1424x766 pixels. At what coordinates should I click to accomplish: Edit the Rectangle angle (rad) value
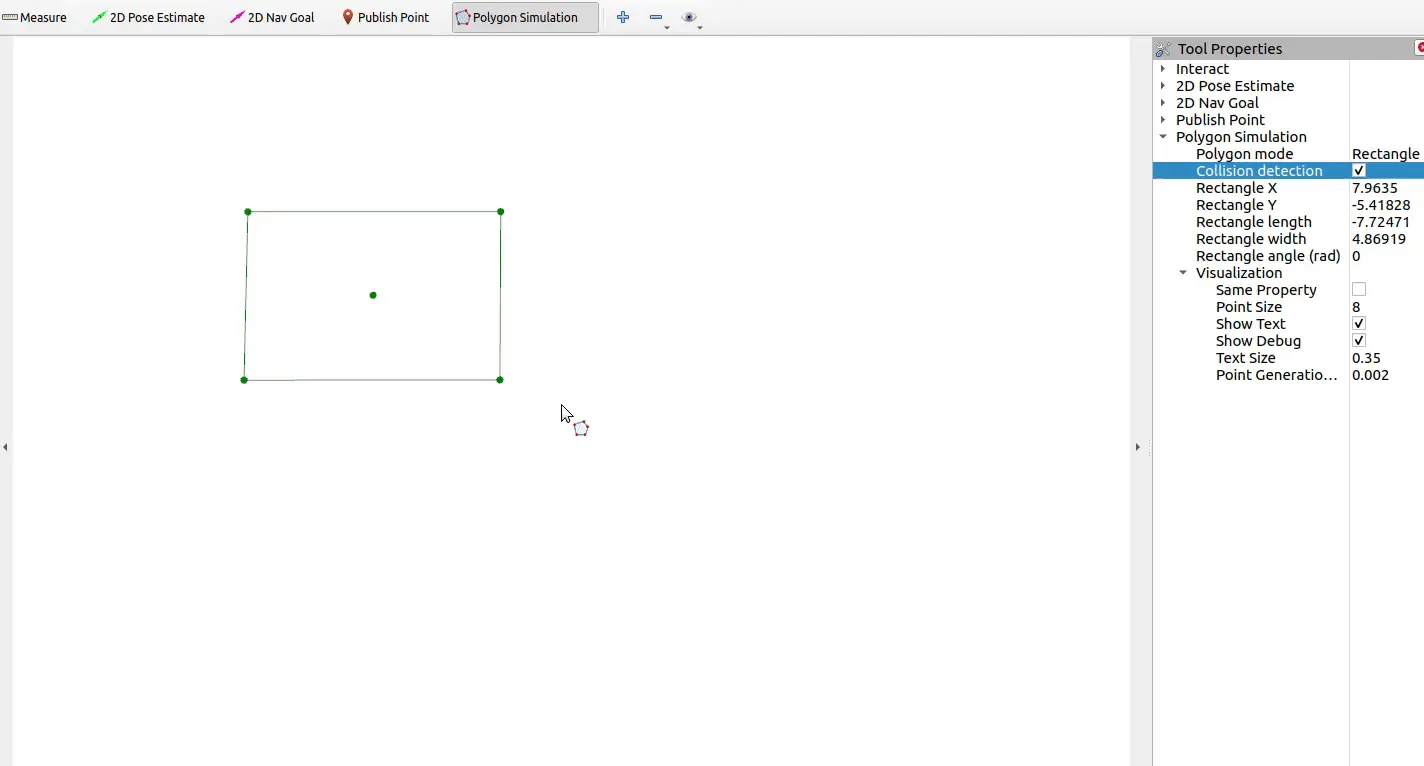1387,256
